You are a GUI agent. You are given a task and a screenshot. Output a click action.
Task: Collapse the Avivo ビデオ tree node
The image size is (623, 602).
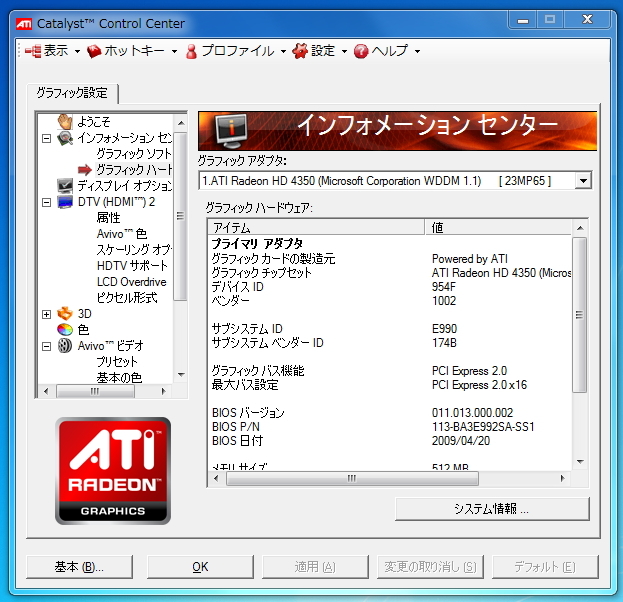point(46,346)
